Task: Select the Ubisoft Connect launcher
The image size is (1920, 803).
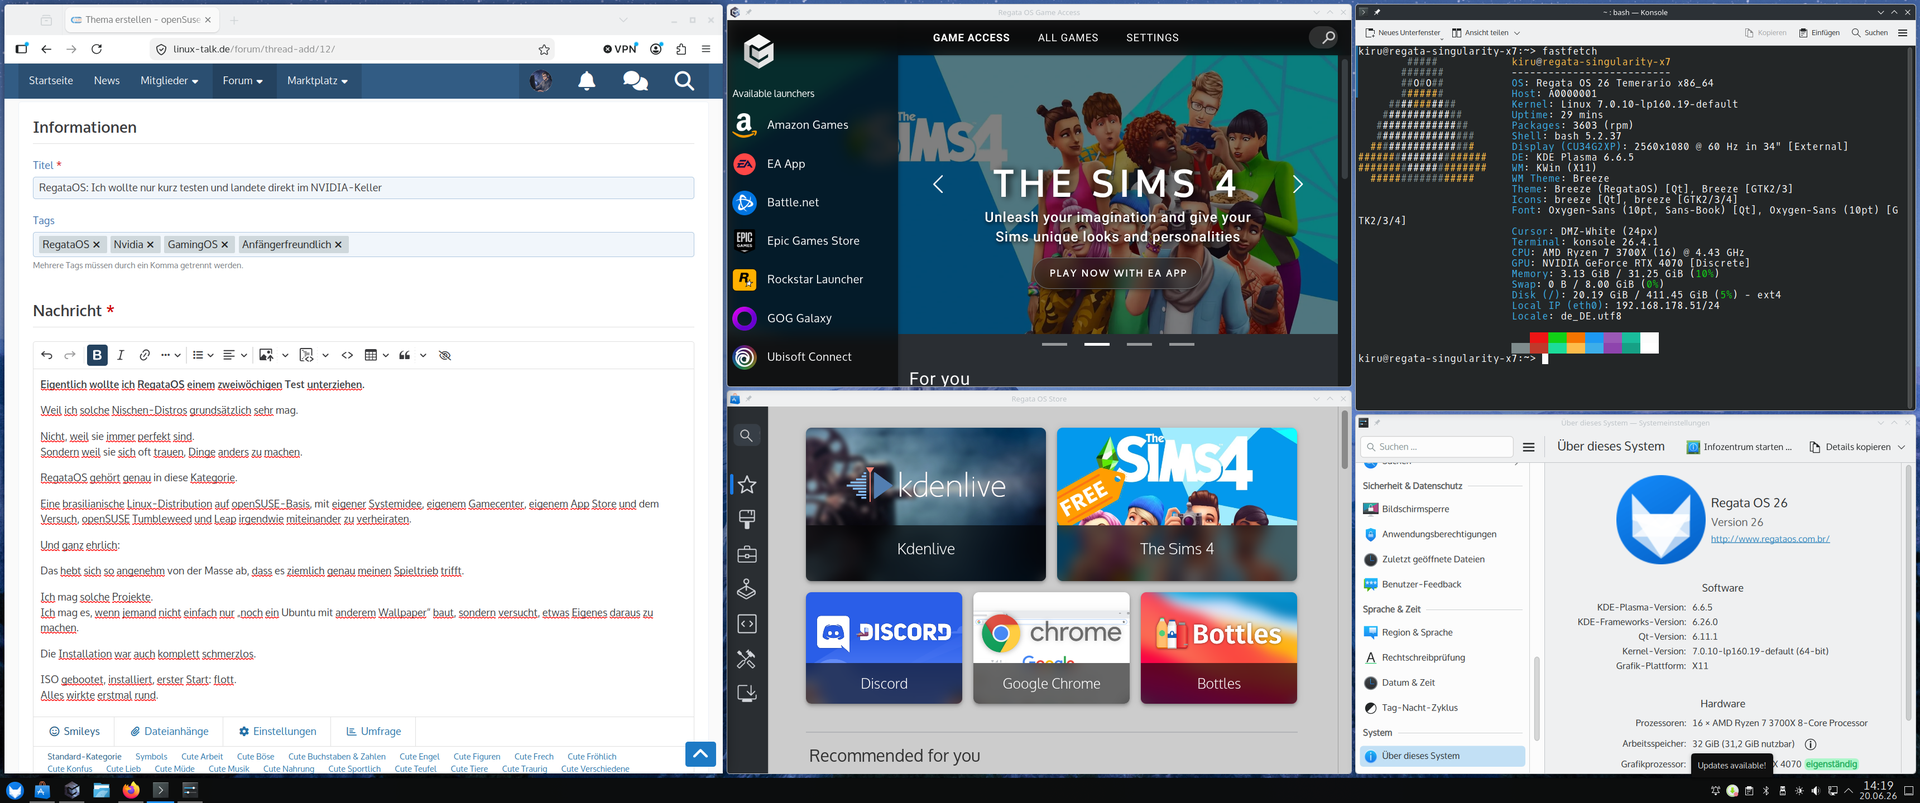Action: tap(792, 357)
